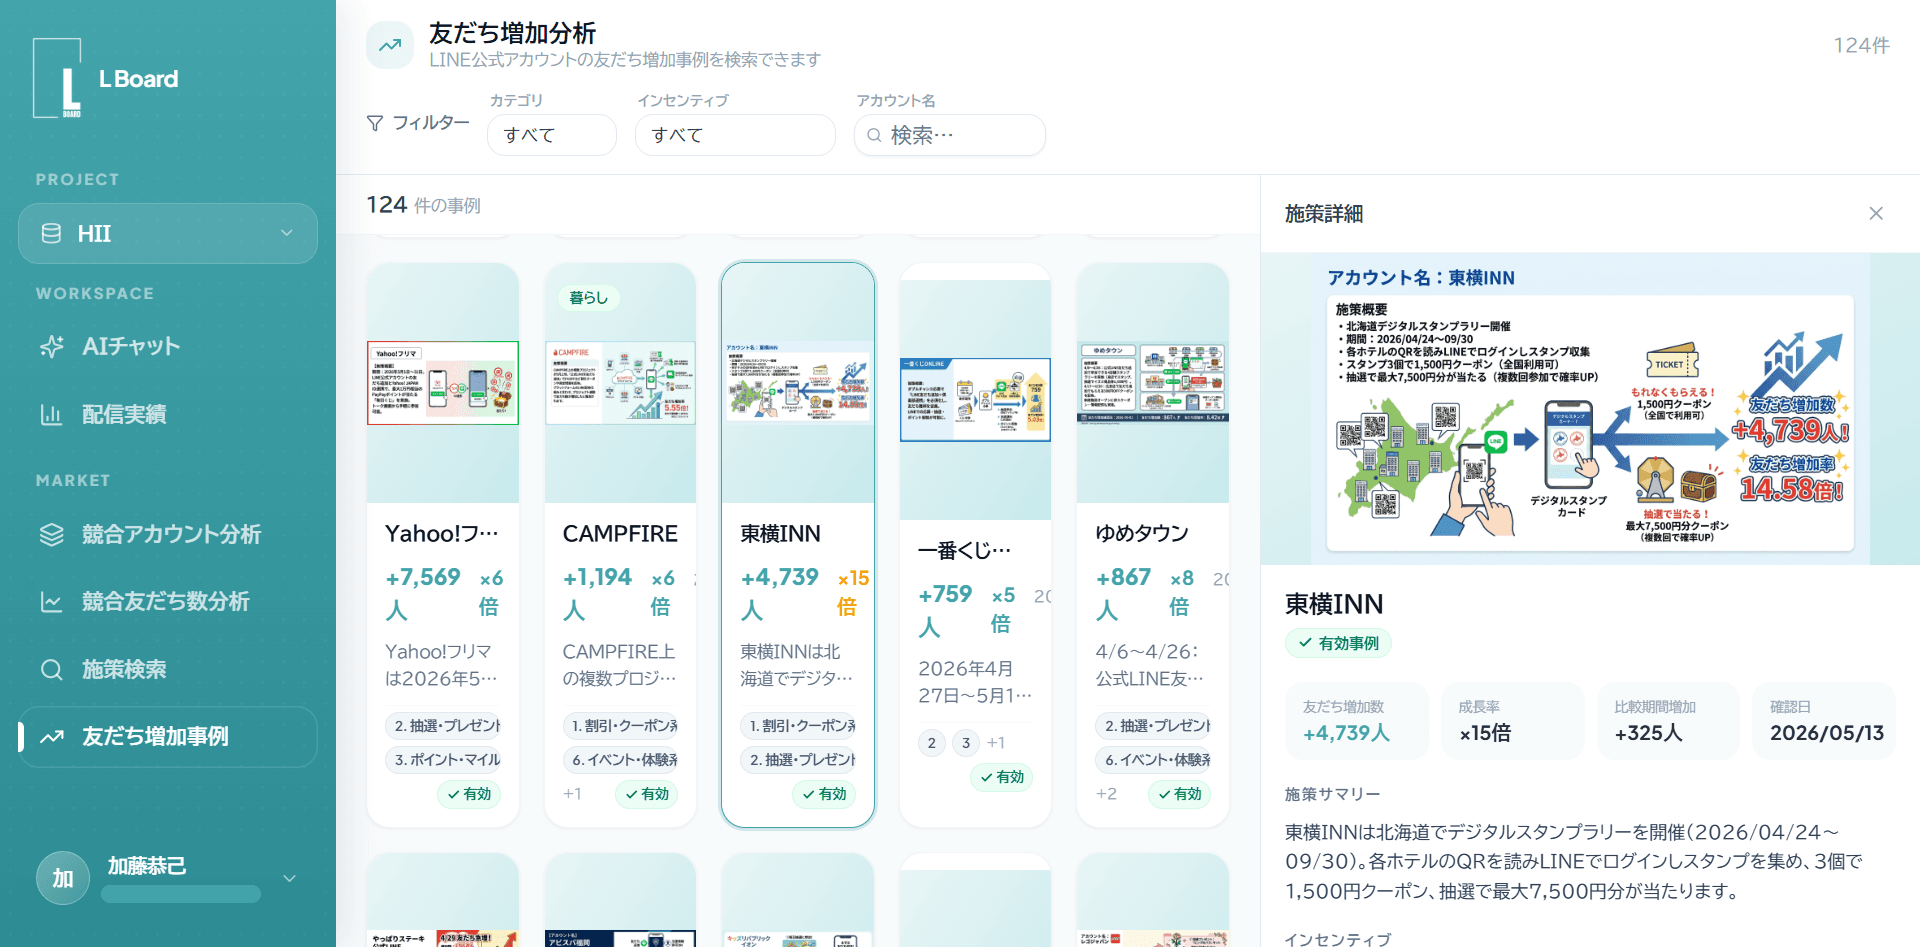Go to 競合アカウント分析
The width and height of the screenshot is (1920, 947).
168,534
